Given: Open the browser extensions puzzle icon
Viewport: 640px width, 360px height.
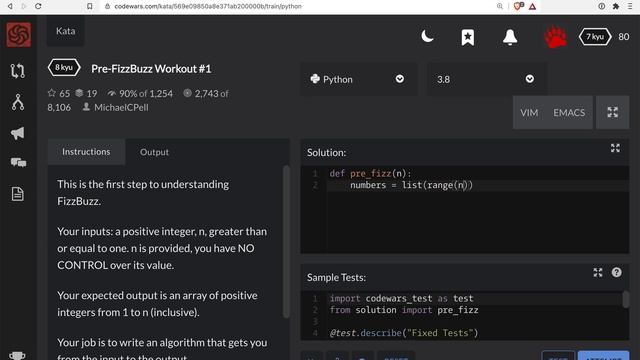Looking at the screenshot, I should click(x=616, y=6).
